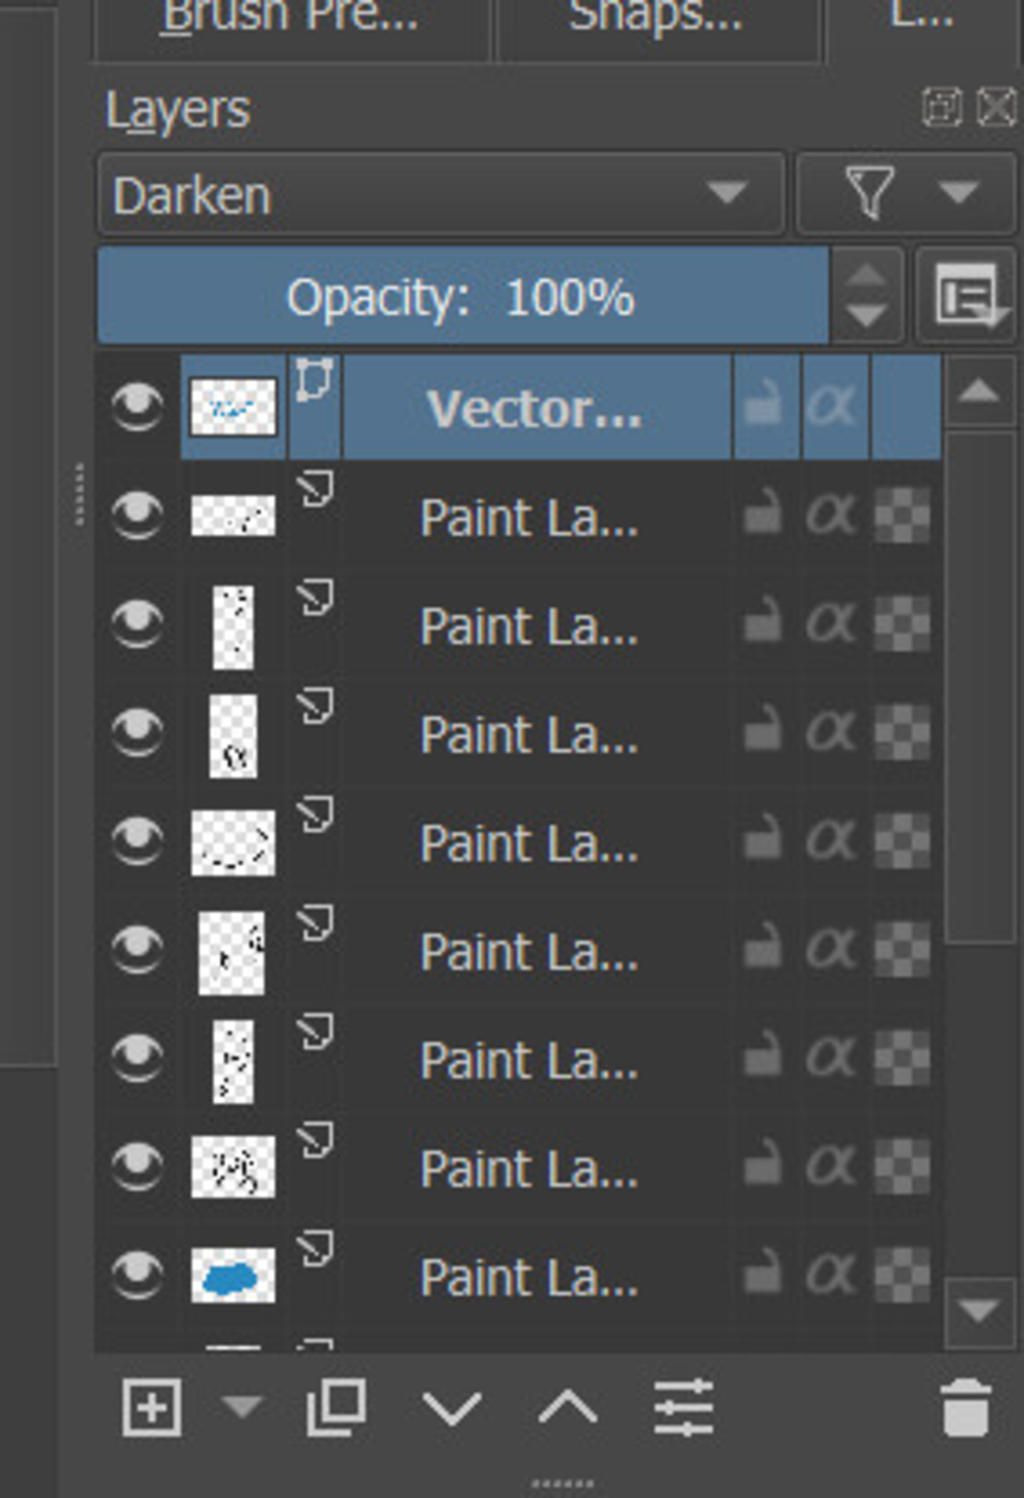Toggle visibility of blue blob paint layer
Image resolution: width=1024 pixels, height=1498 pixels.
[137, 1276]
